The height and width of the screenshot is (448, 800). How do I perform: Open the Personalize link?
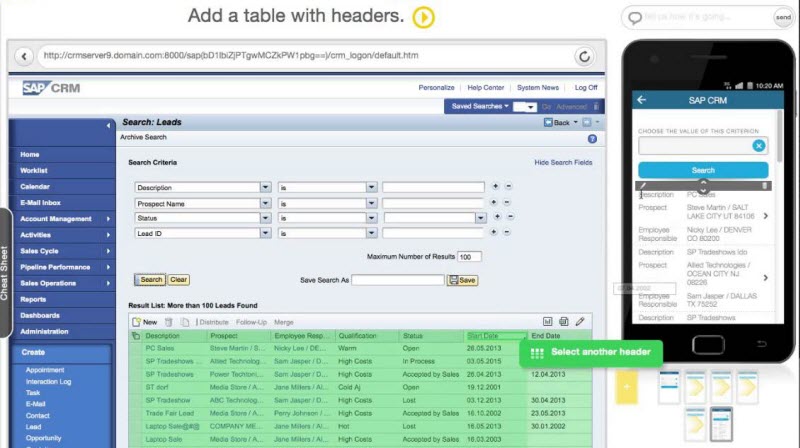(x=436, y=88)
